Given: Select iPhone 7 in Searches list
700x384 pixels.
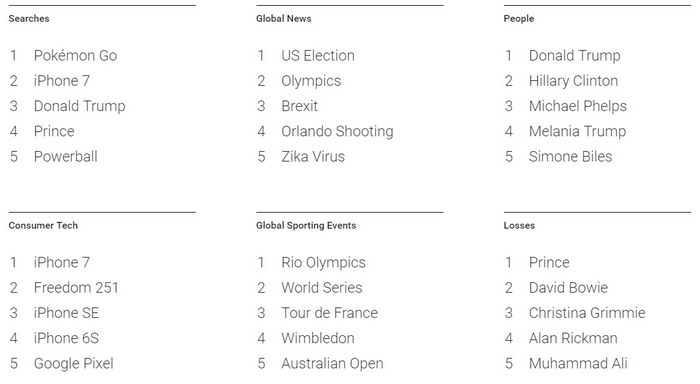Looking at the screenshot, I should tap(62, 81).
